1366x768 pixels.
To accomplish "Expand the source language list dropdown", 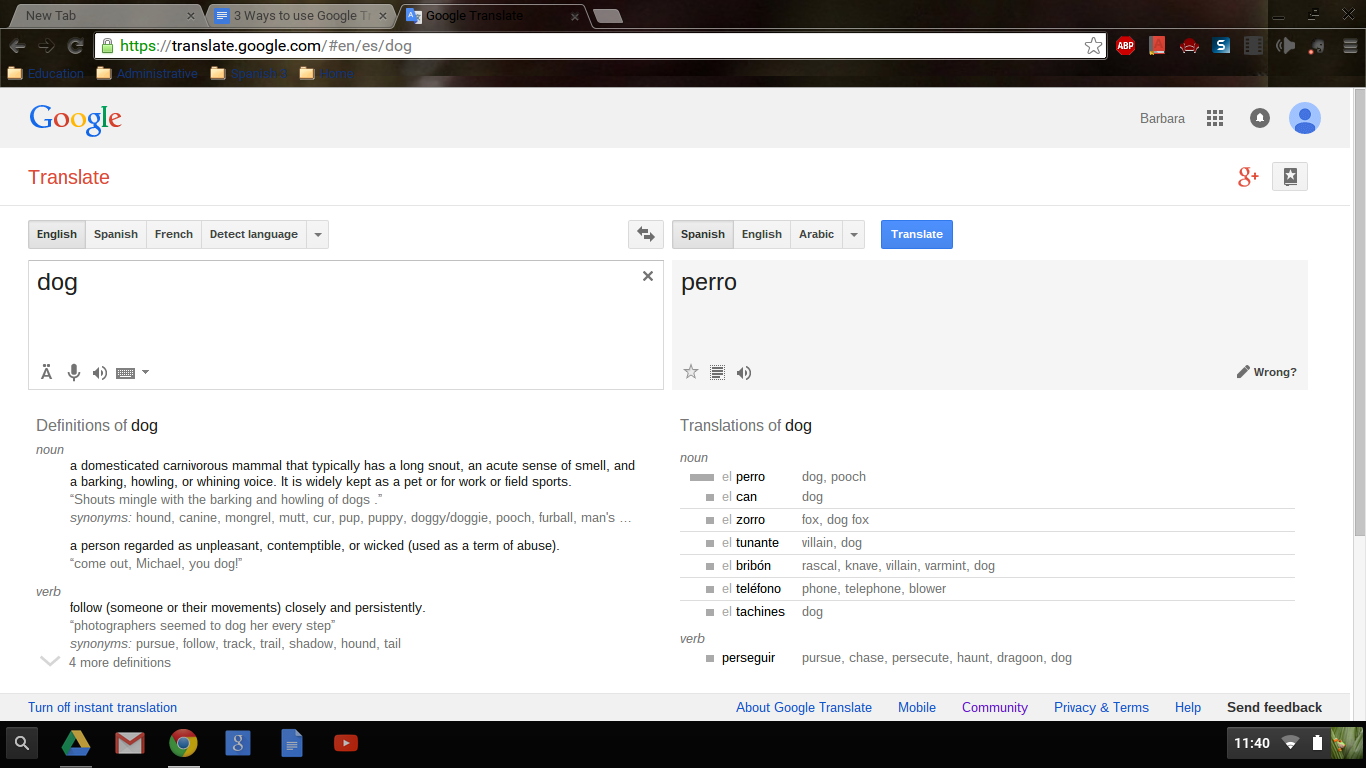I will click(318, 234).
